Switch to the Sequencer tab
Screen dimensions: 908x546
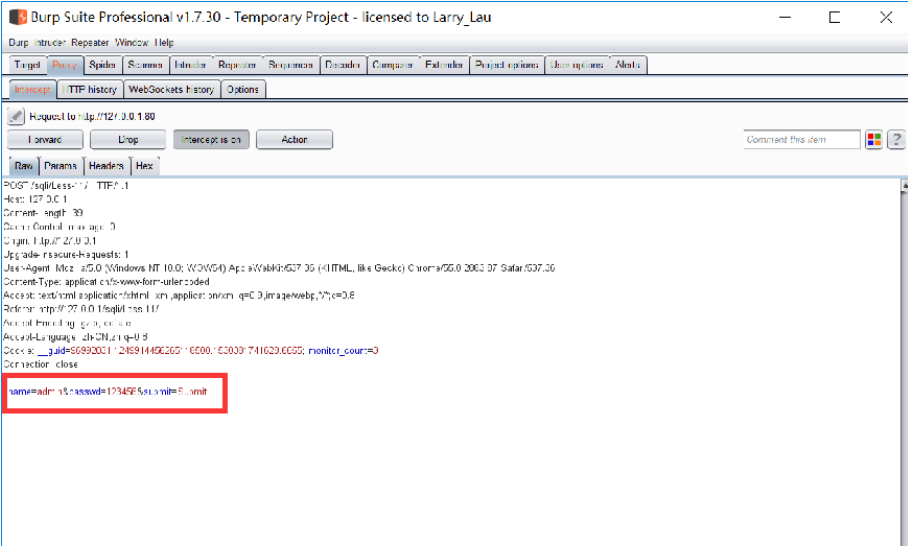click(291, 65)
